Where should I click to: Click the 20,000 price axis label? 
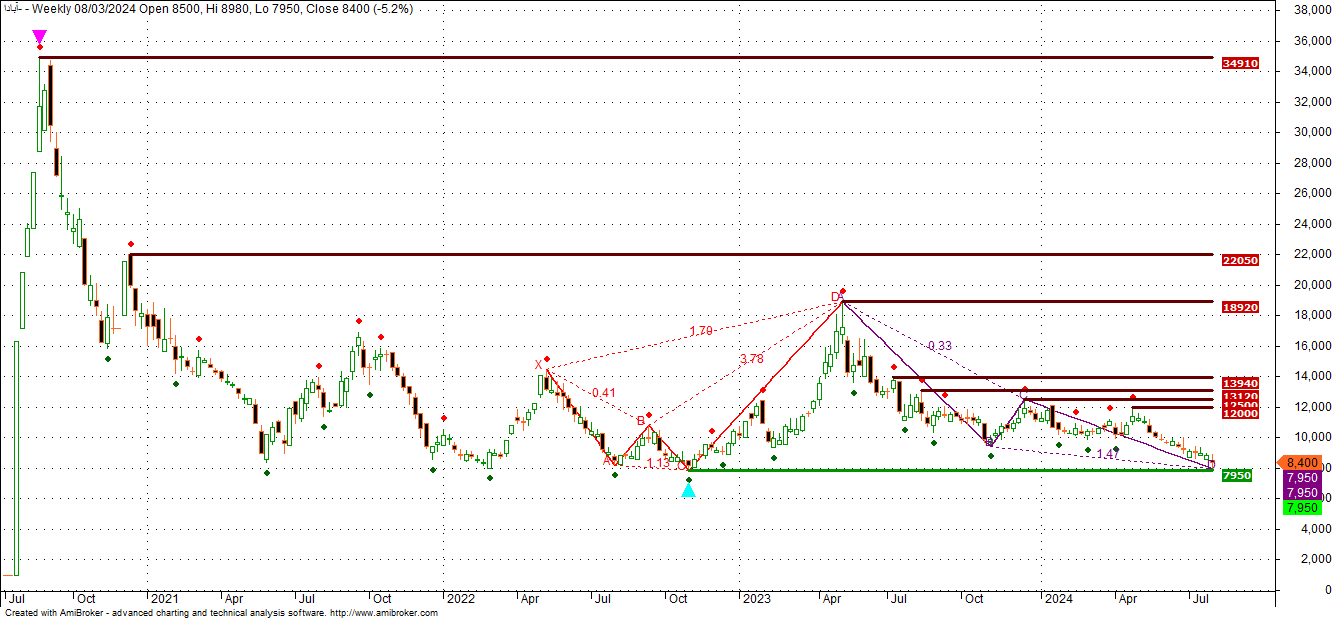pyautogui.click(x=1313, y=285)
